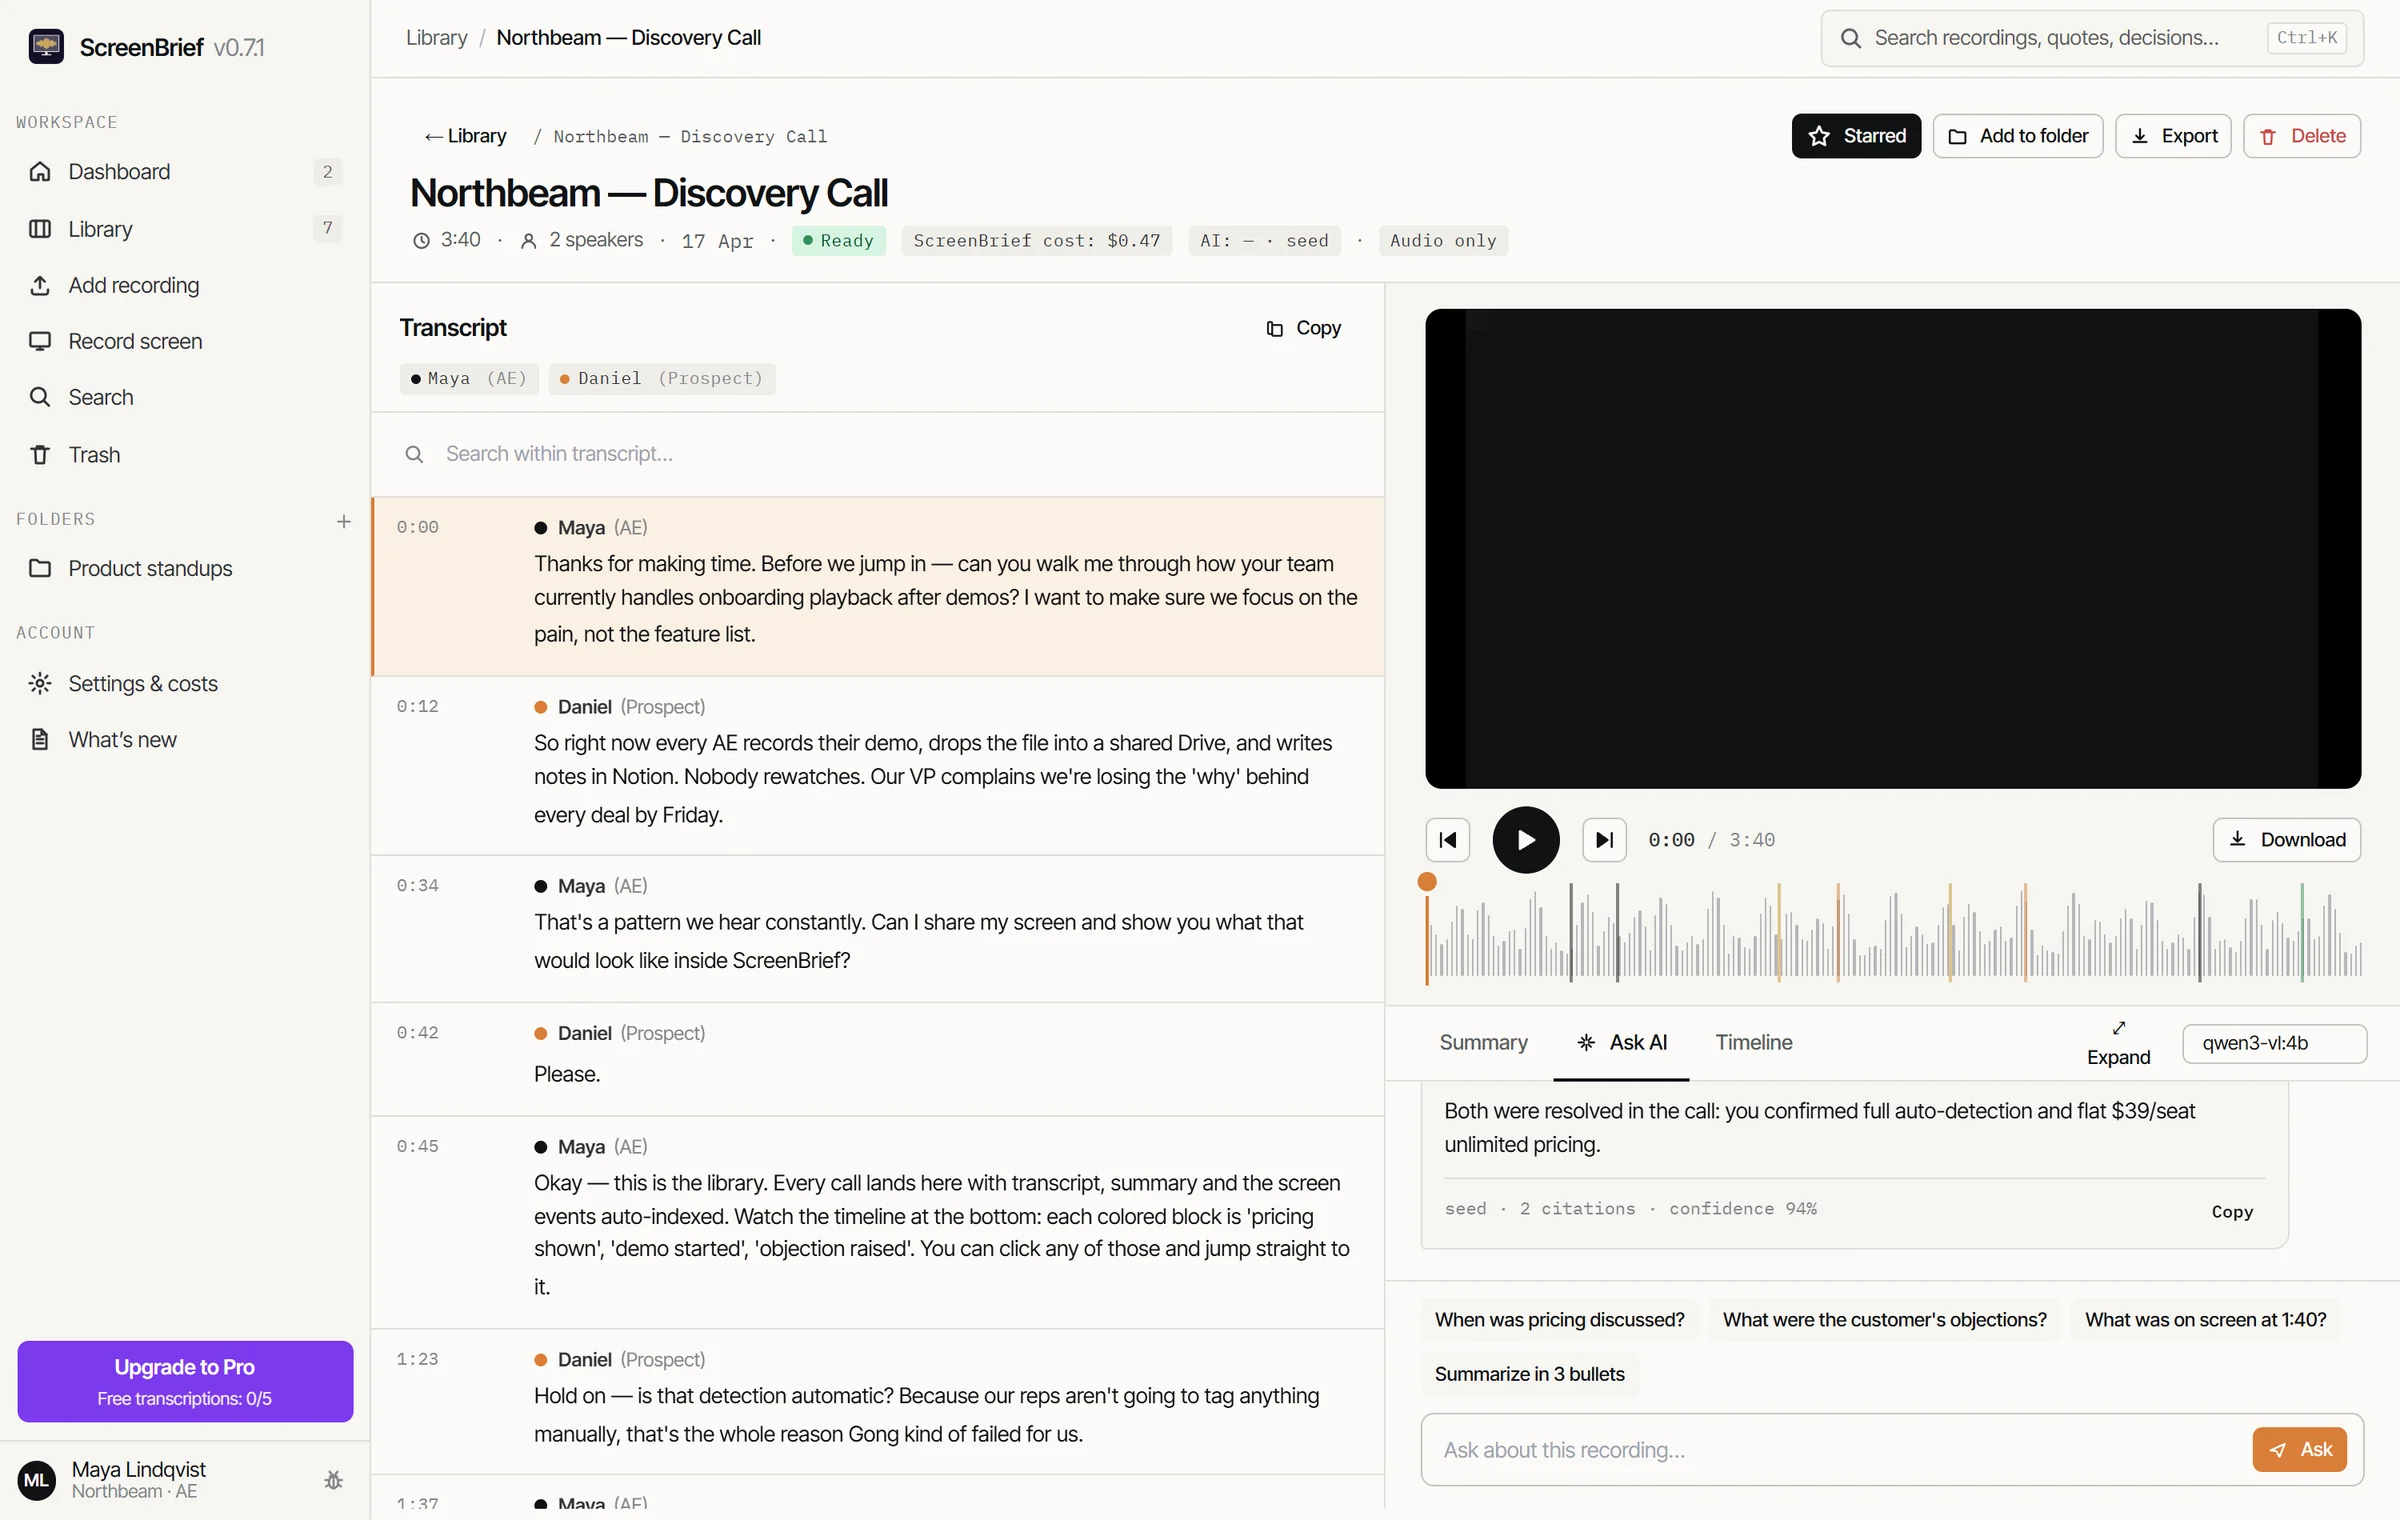Toggle the Starred button

coord(1856,136)
